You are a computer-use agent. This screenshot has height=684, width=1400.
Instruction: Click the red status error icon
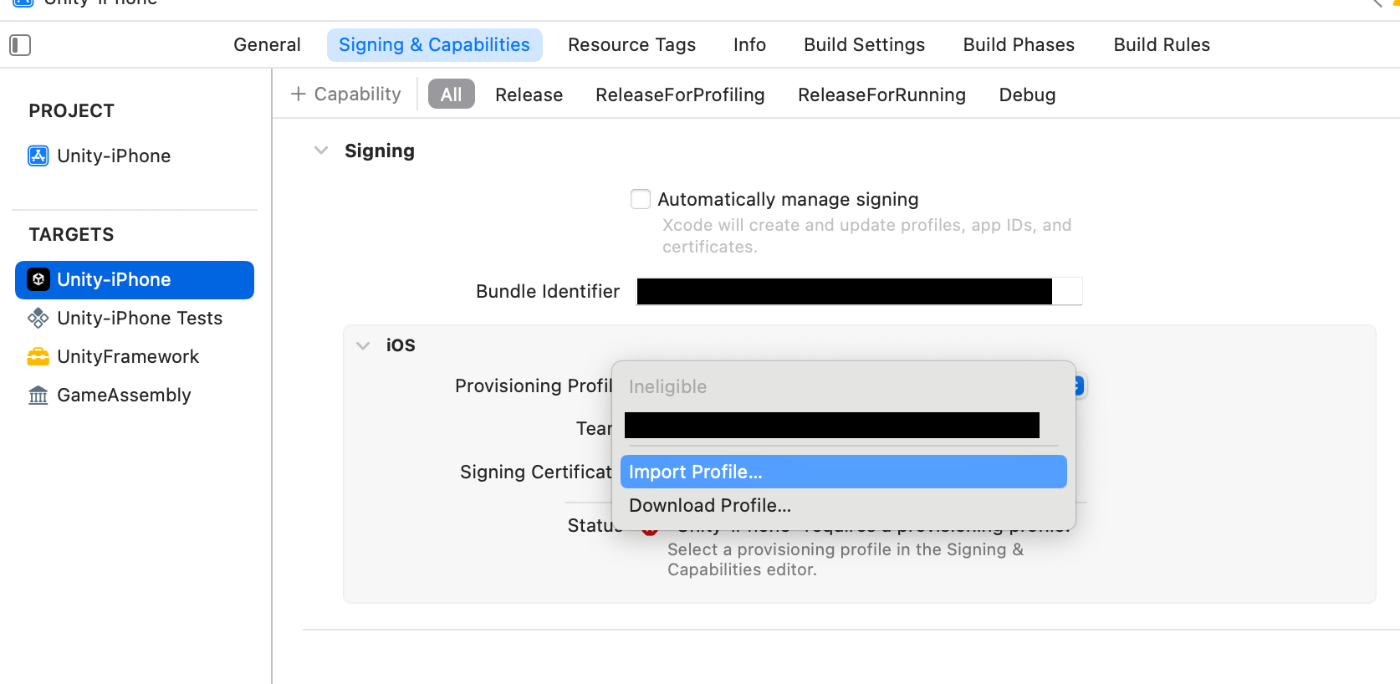click(x=650, y=528)
